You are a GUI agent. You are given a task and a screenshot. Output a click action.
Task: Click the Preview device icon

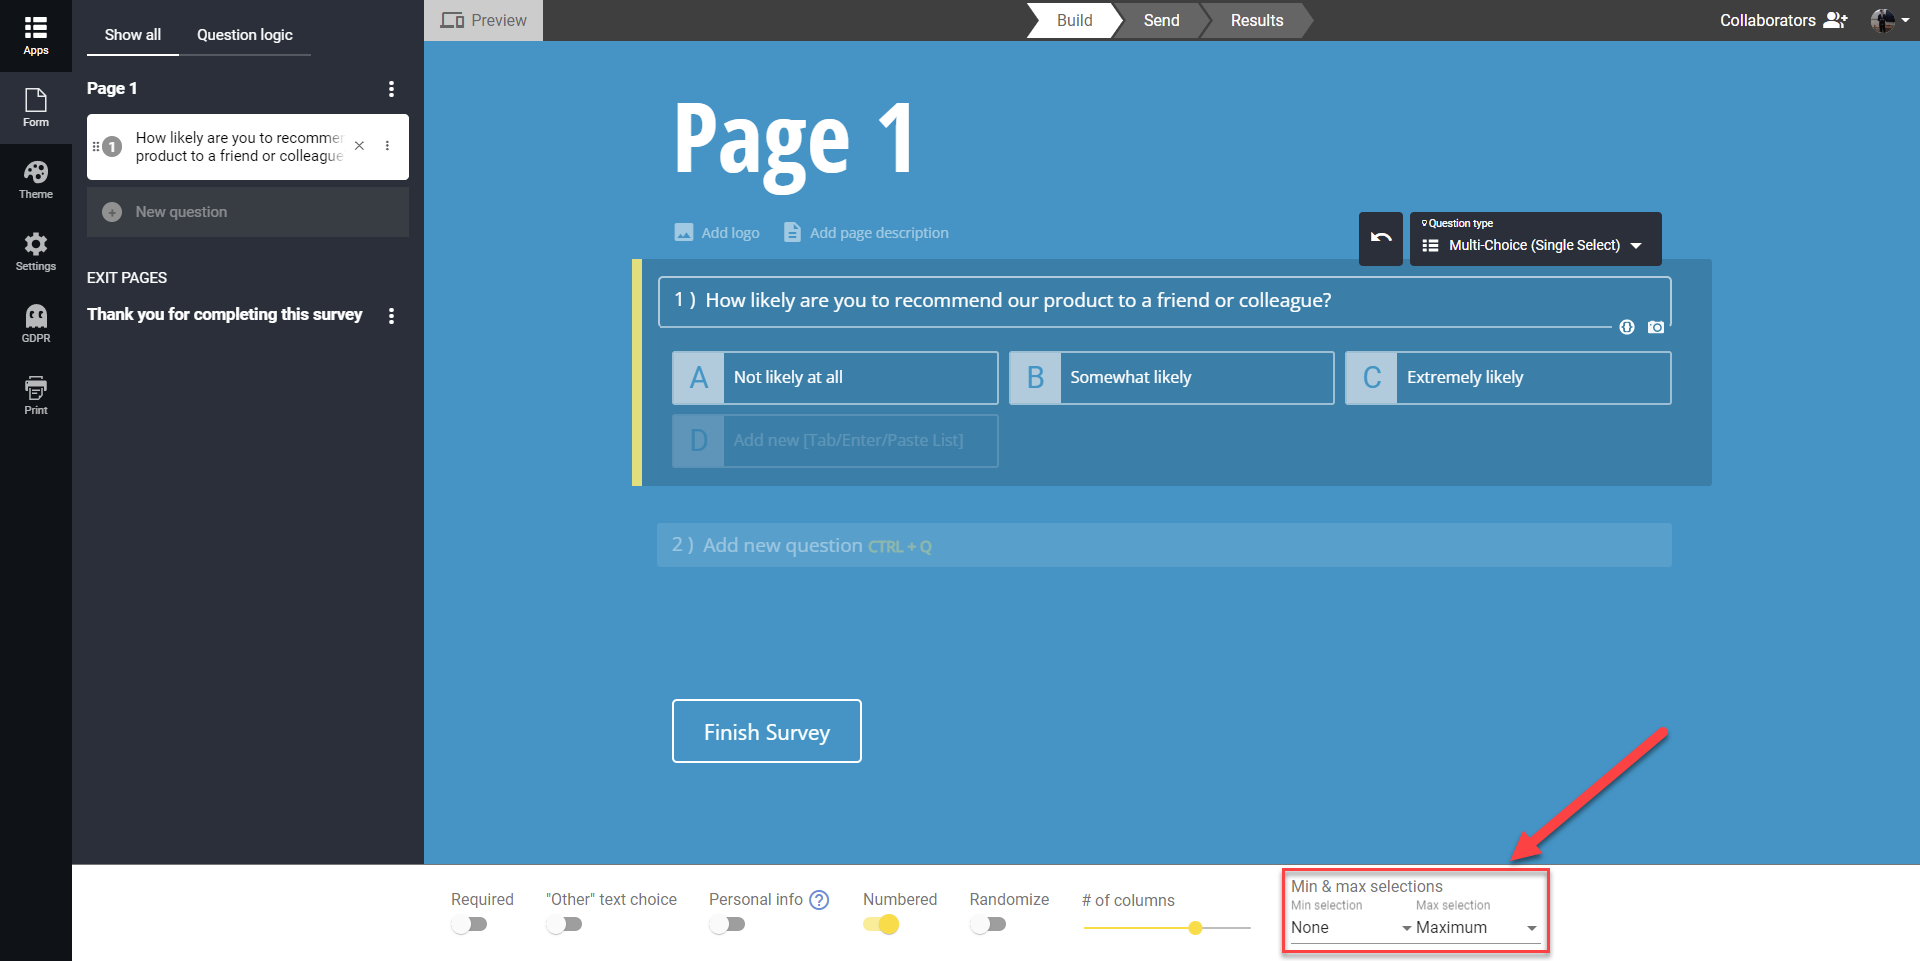[452, 20]
